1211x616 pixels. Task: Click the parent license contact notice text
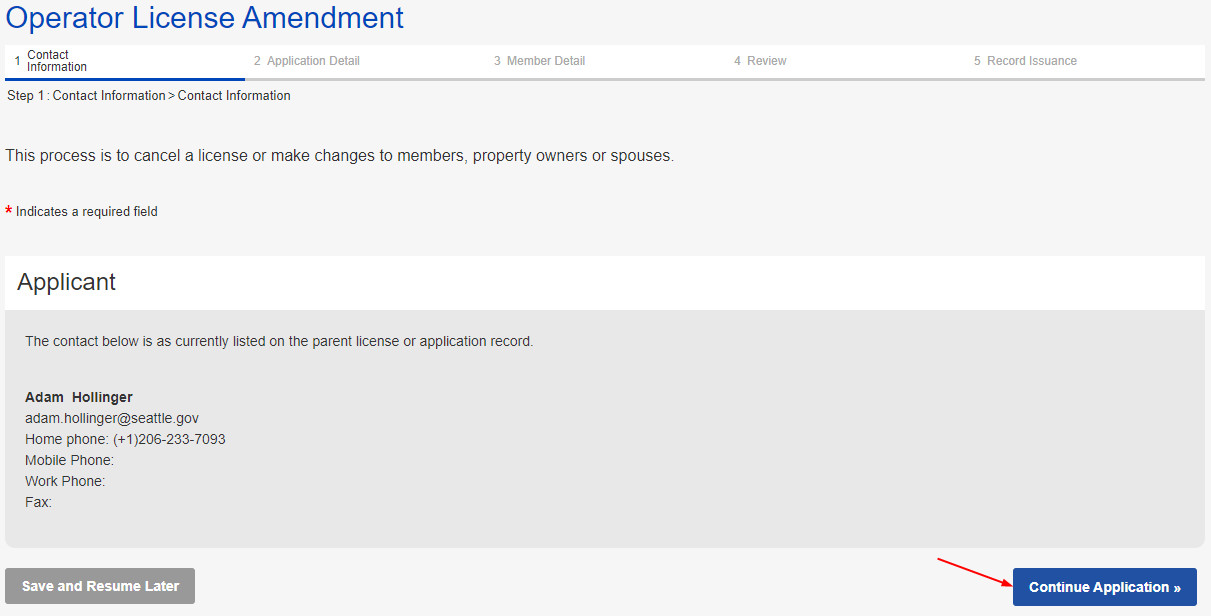(x=279, y=341)
